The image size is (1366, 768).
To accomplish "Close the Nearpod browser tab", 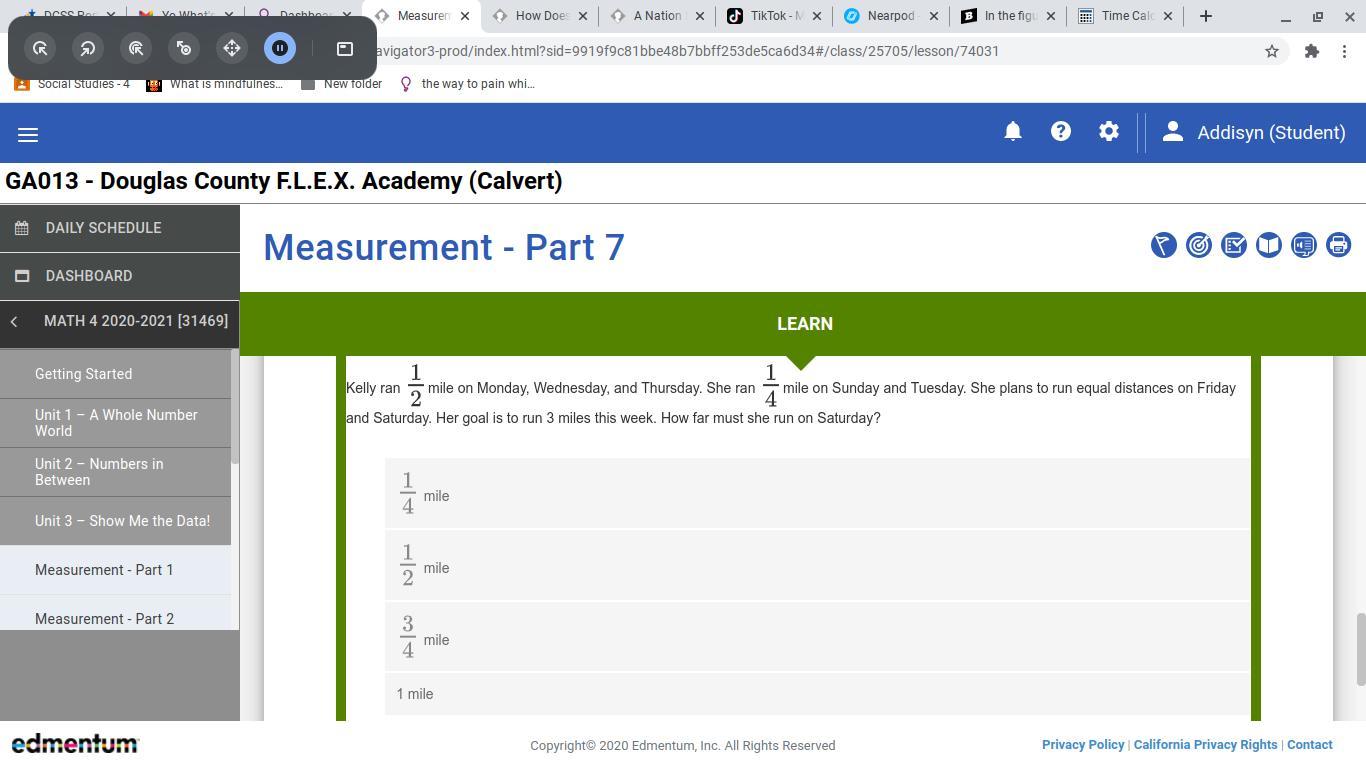I will point(934,16).
